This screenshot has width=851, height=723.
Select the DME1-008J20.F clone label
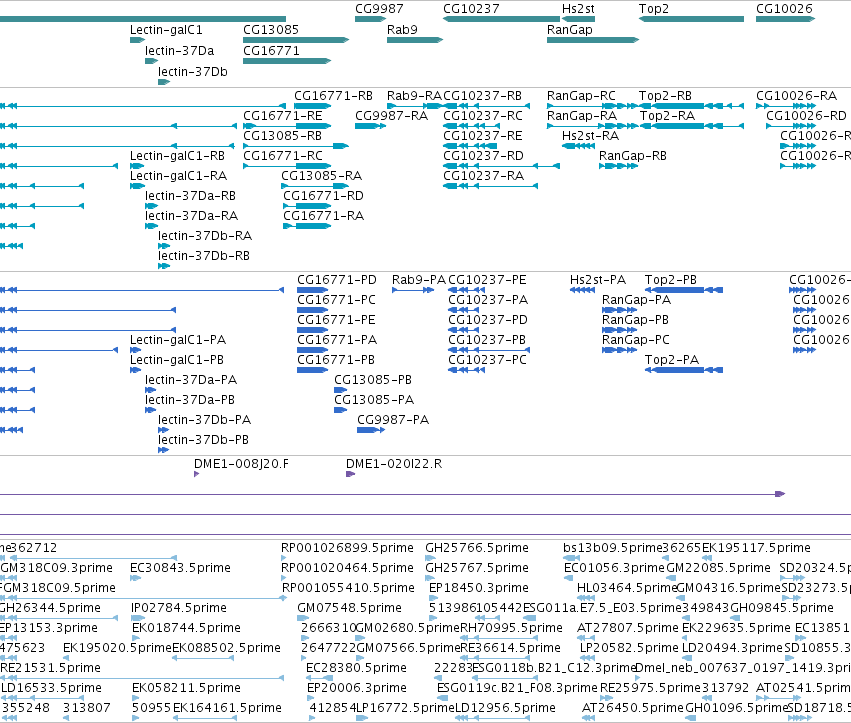242,465
